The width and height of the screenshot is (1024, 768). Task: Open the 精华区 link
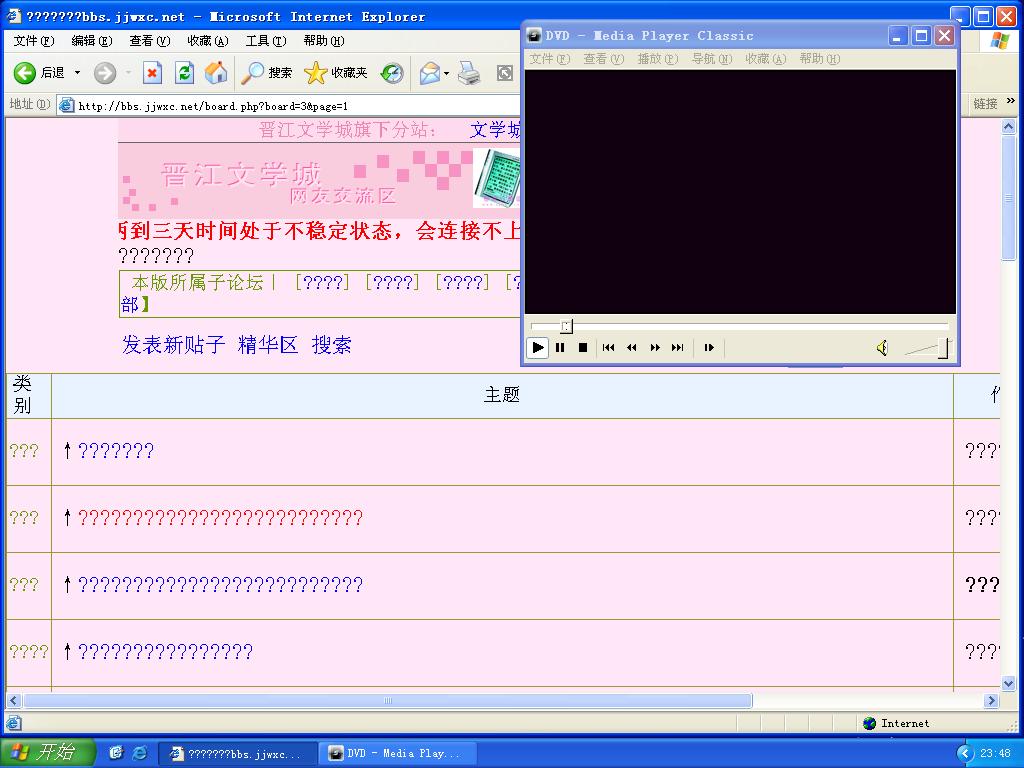click(268, 345)
